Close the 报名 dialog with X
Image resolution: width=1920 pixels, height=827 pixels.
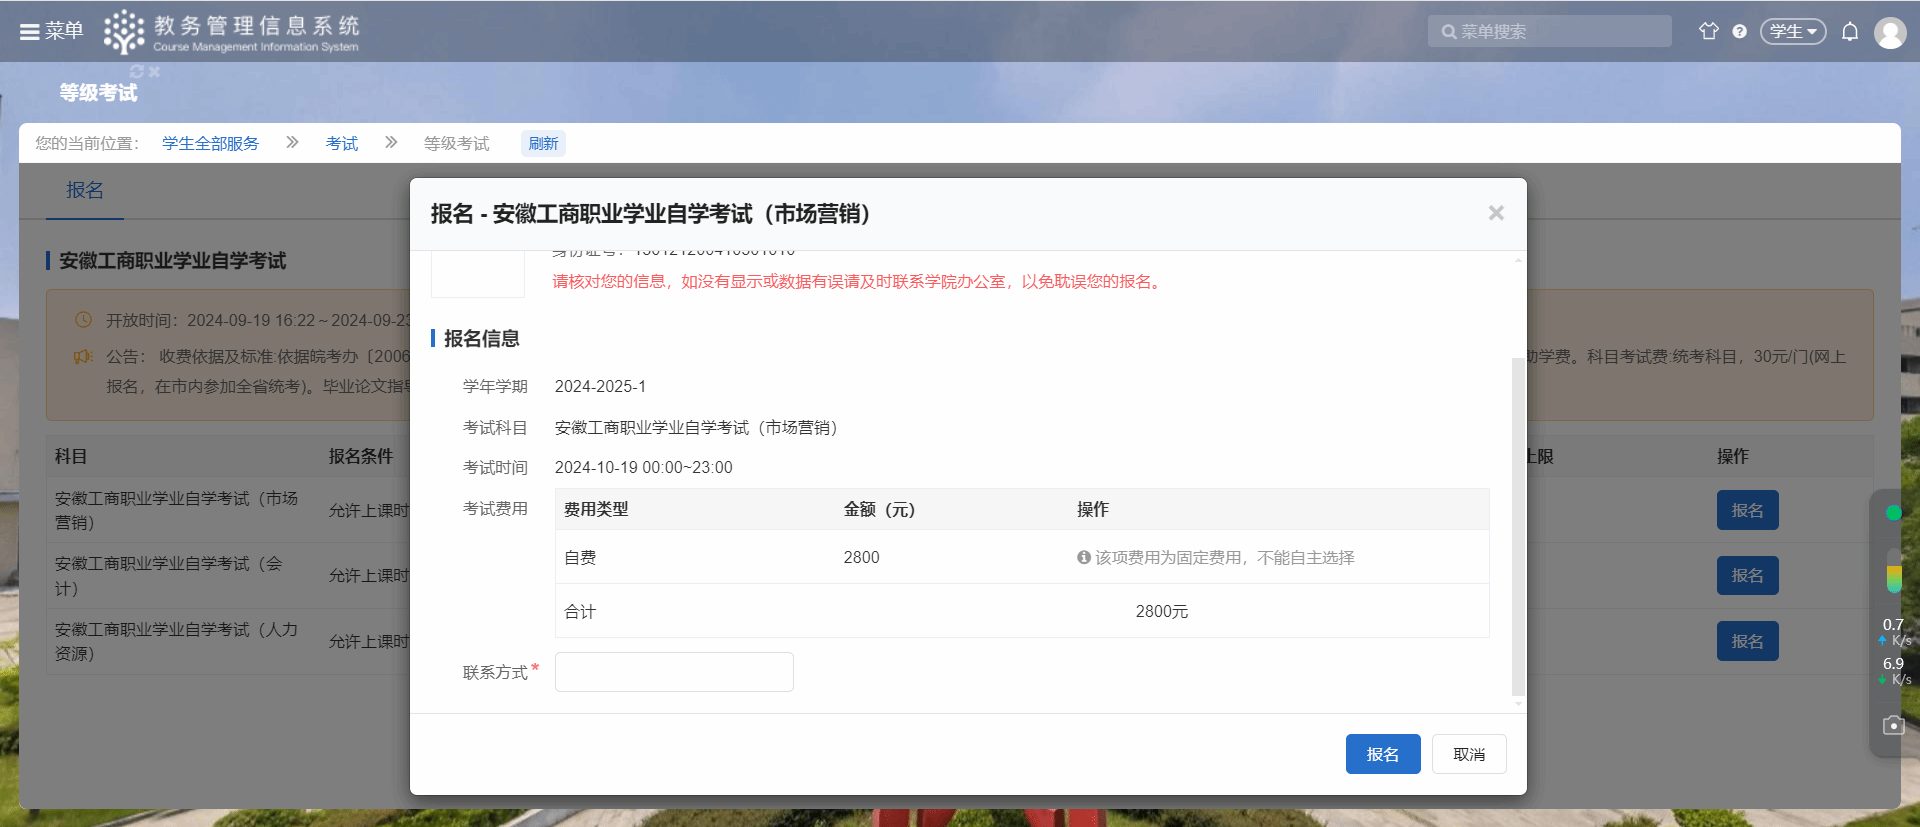coord(1495,213)
